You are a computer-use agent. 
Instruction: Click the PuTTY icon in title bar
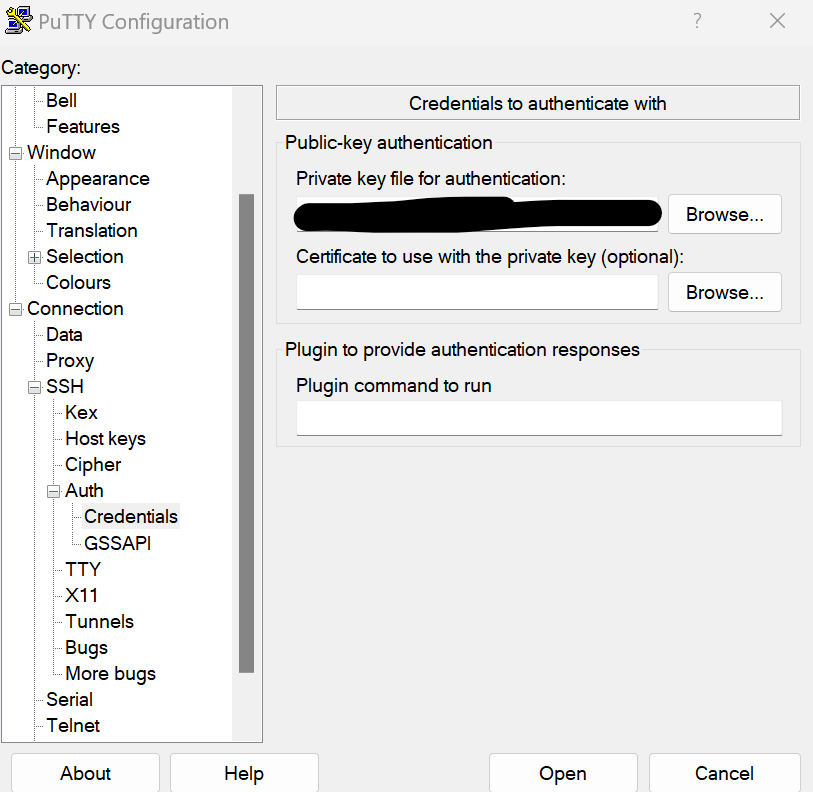tap(19, 21)
